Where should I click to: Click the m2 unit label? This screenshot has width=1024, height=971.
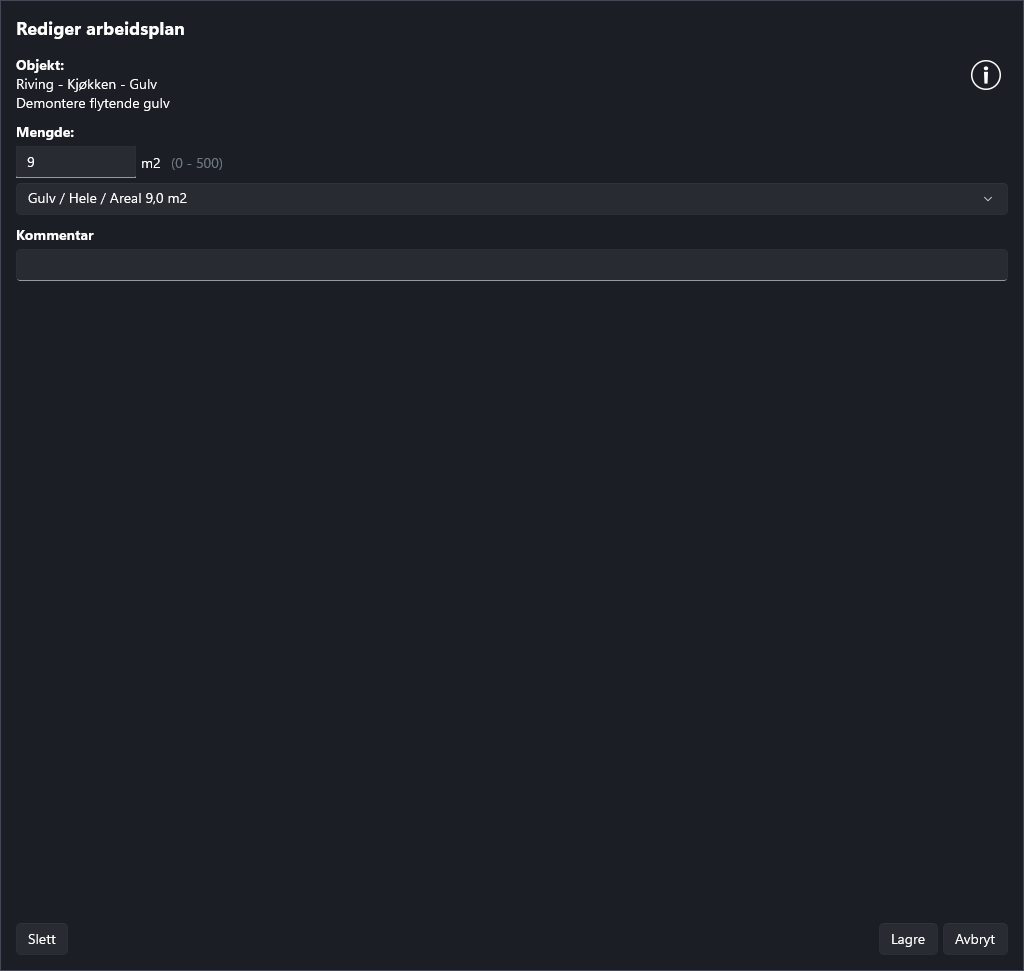click(151, 163)
